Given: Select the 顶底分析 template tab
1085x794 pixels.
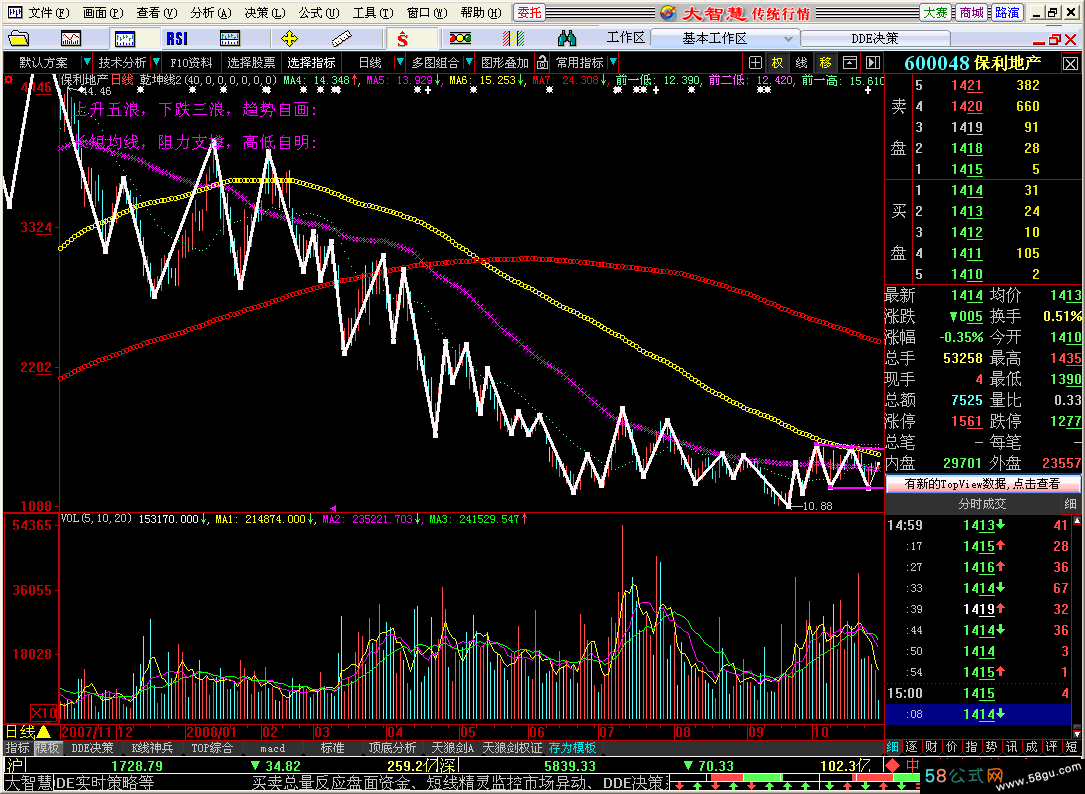Looking at the screenshot, I should [392, 748].
